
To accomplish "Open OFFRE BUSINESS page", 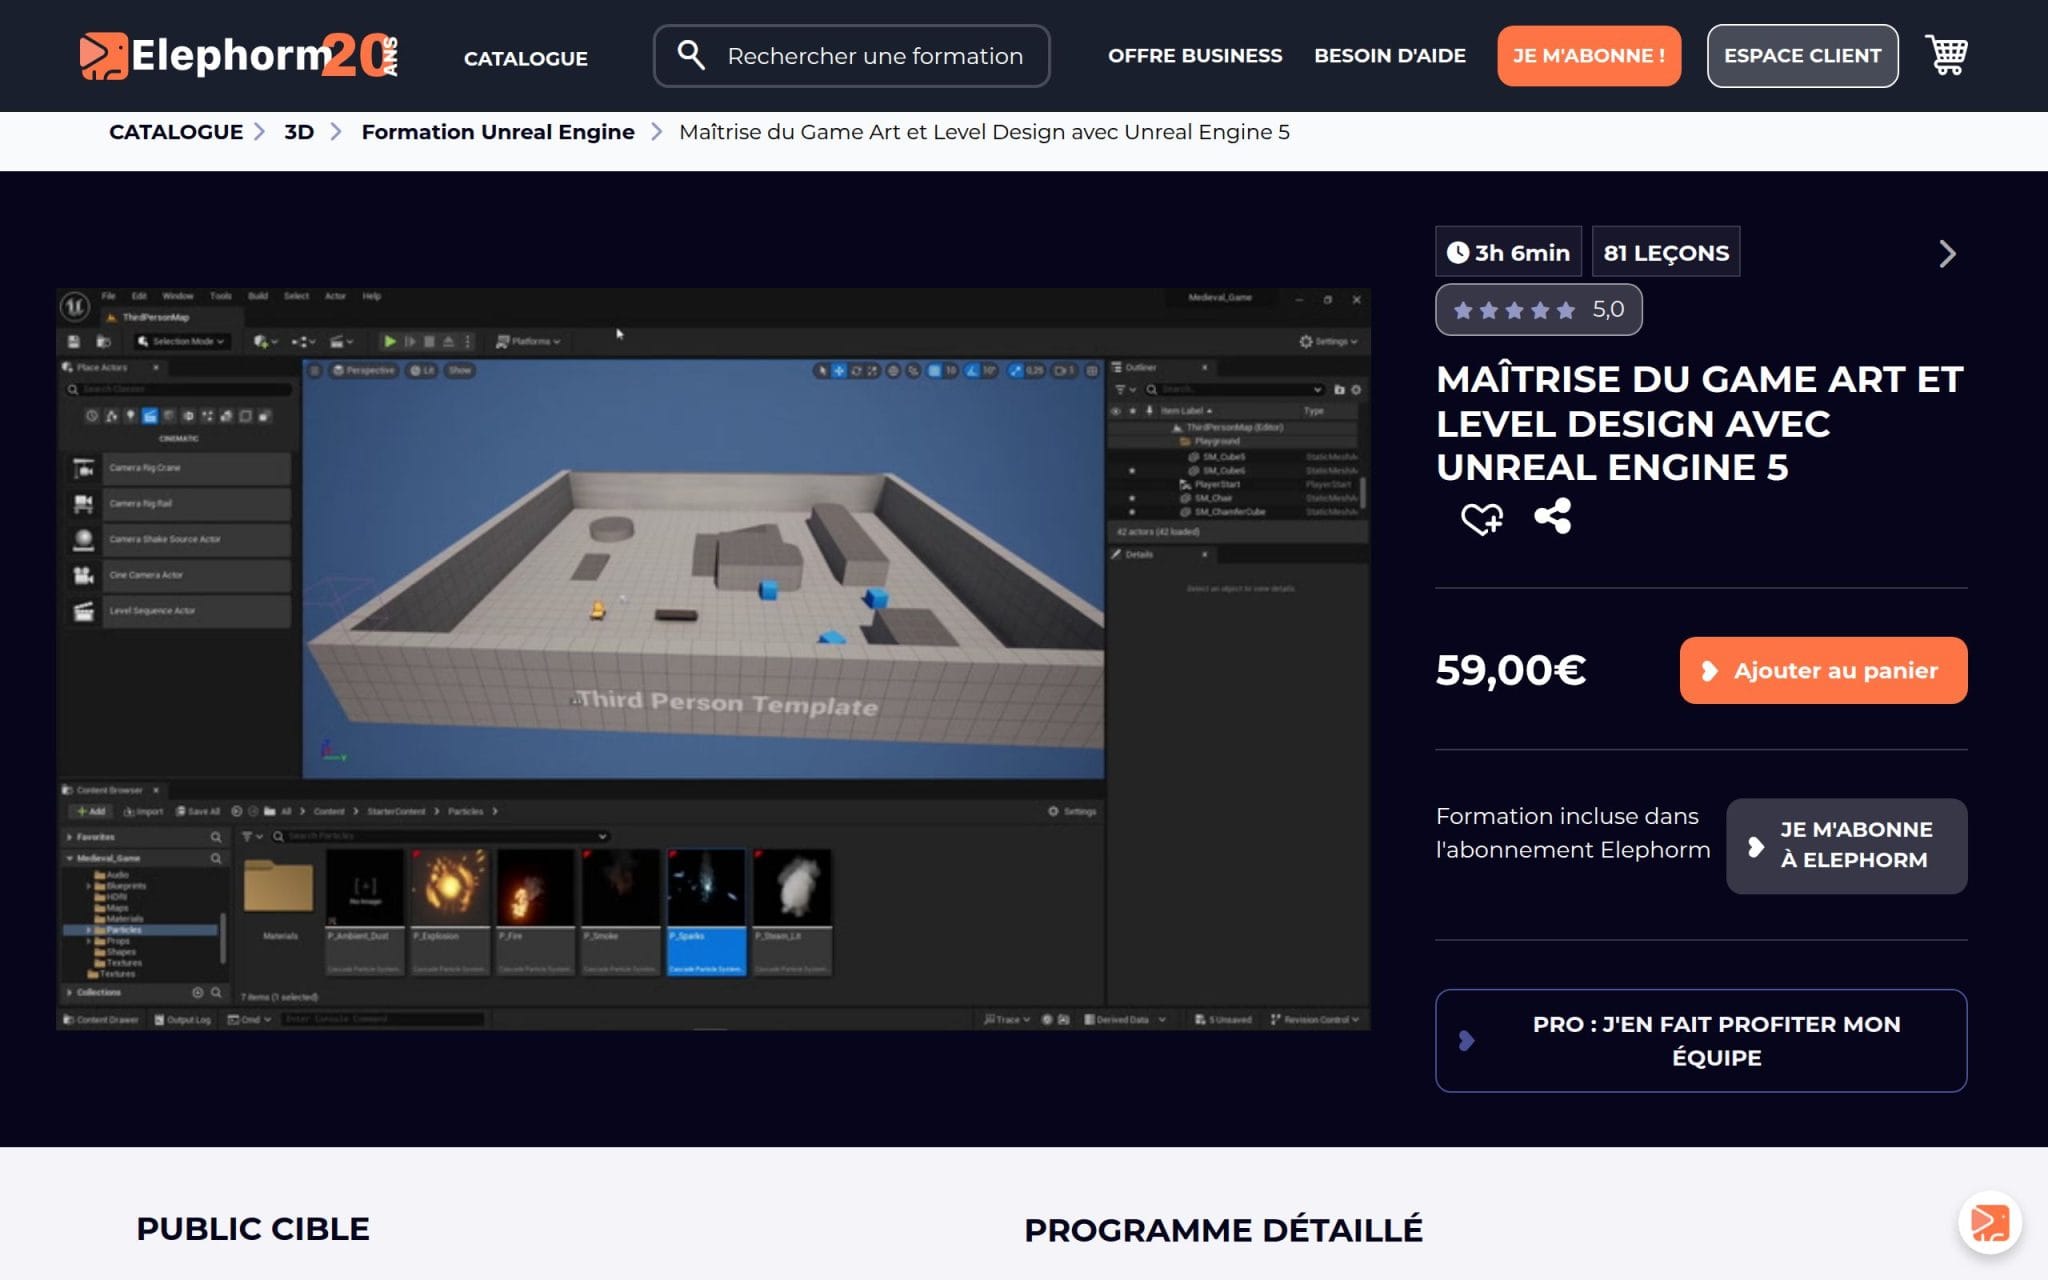I will coord(1195,56).
